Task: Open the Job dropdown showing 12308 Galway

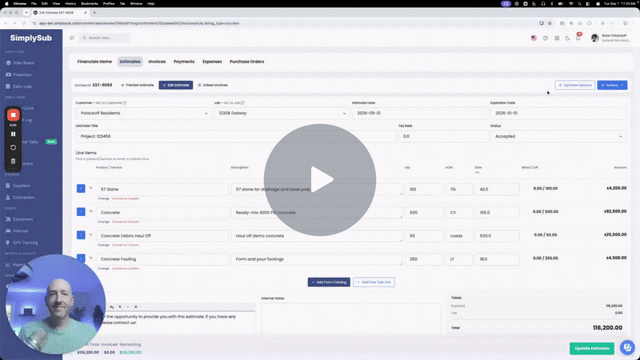Action: pos(282,113)
